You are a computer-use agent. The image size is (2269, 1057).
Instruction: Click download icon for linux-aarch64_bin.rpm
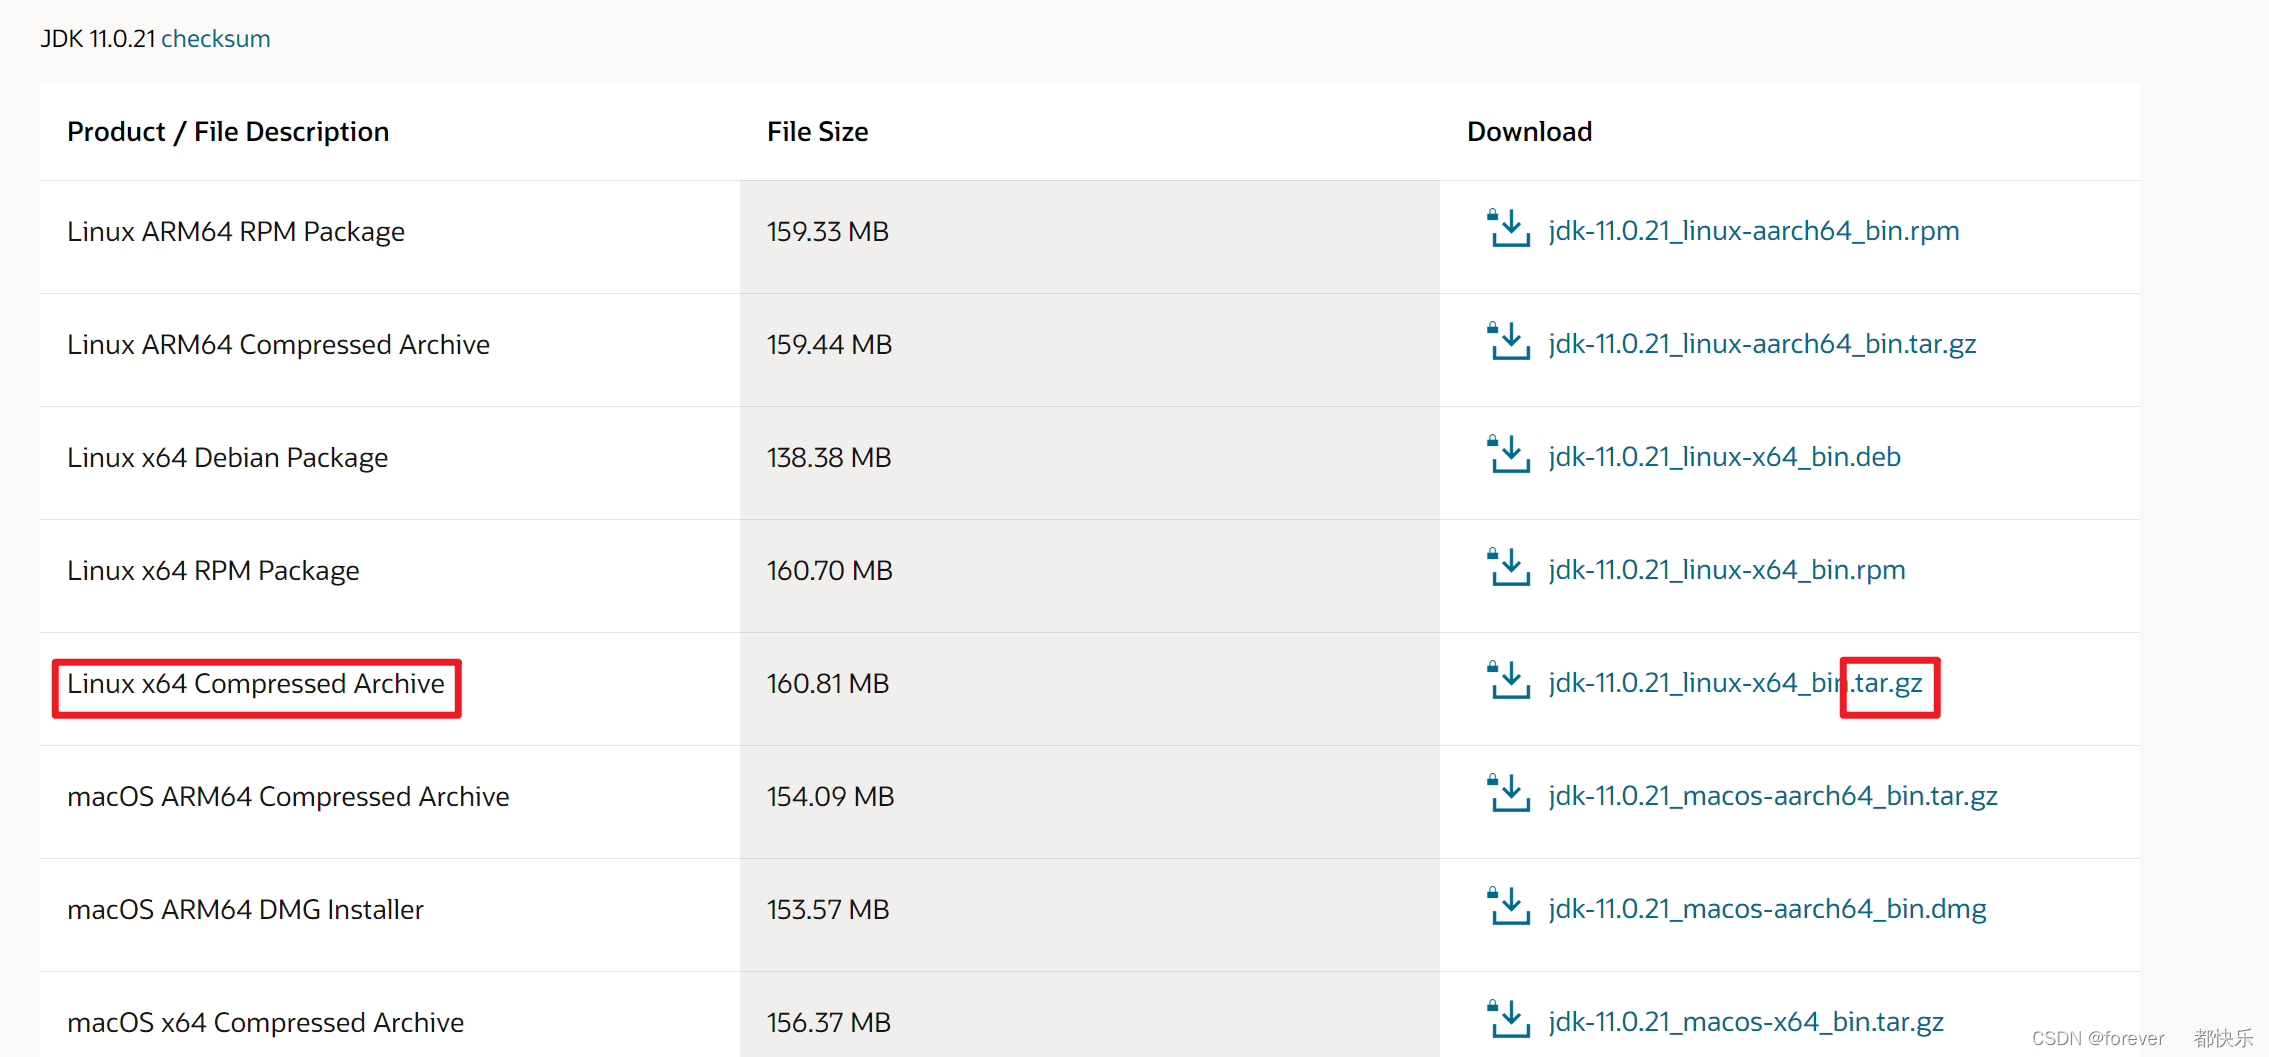[1508, 228]
